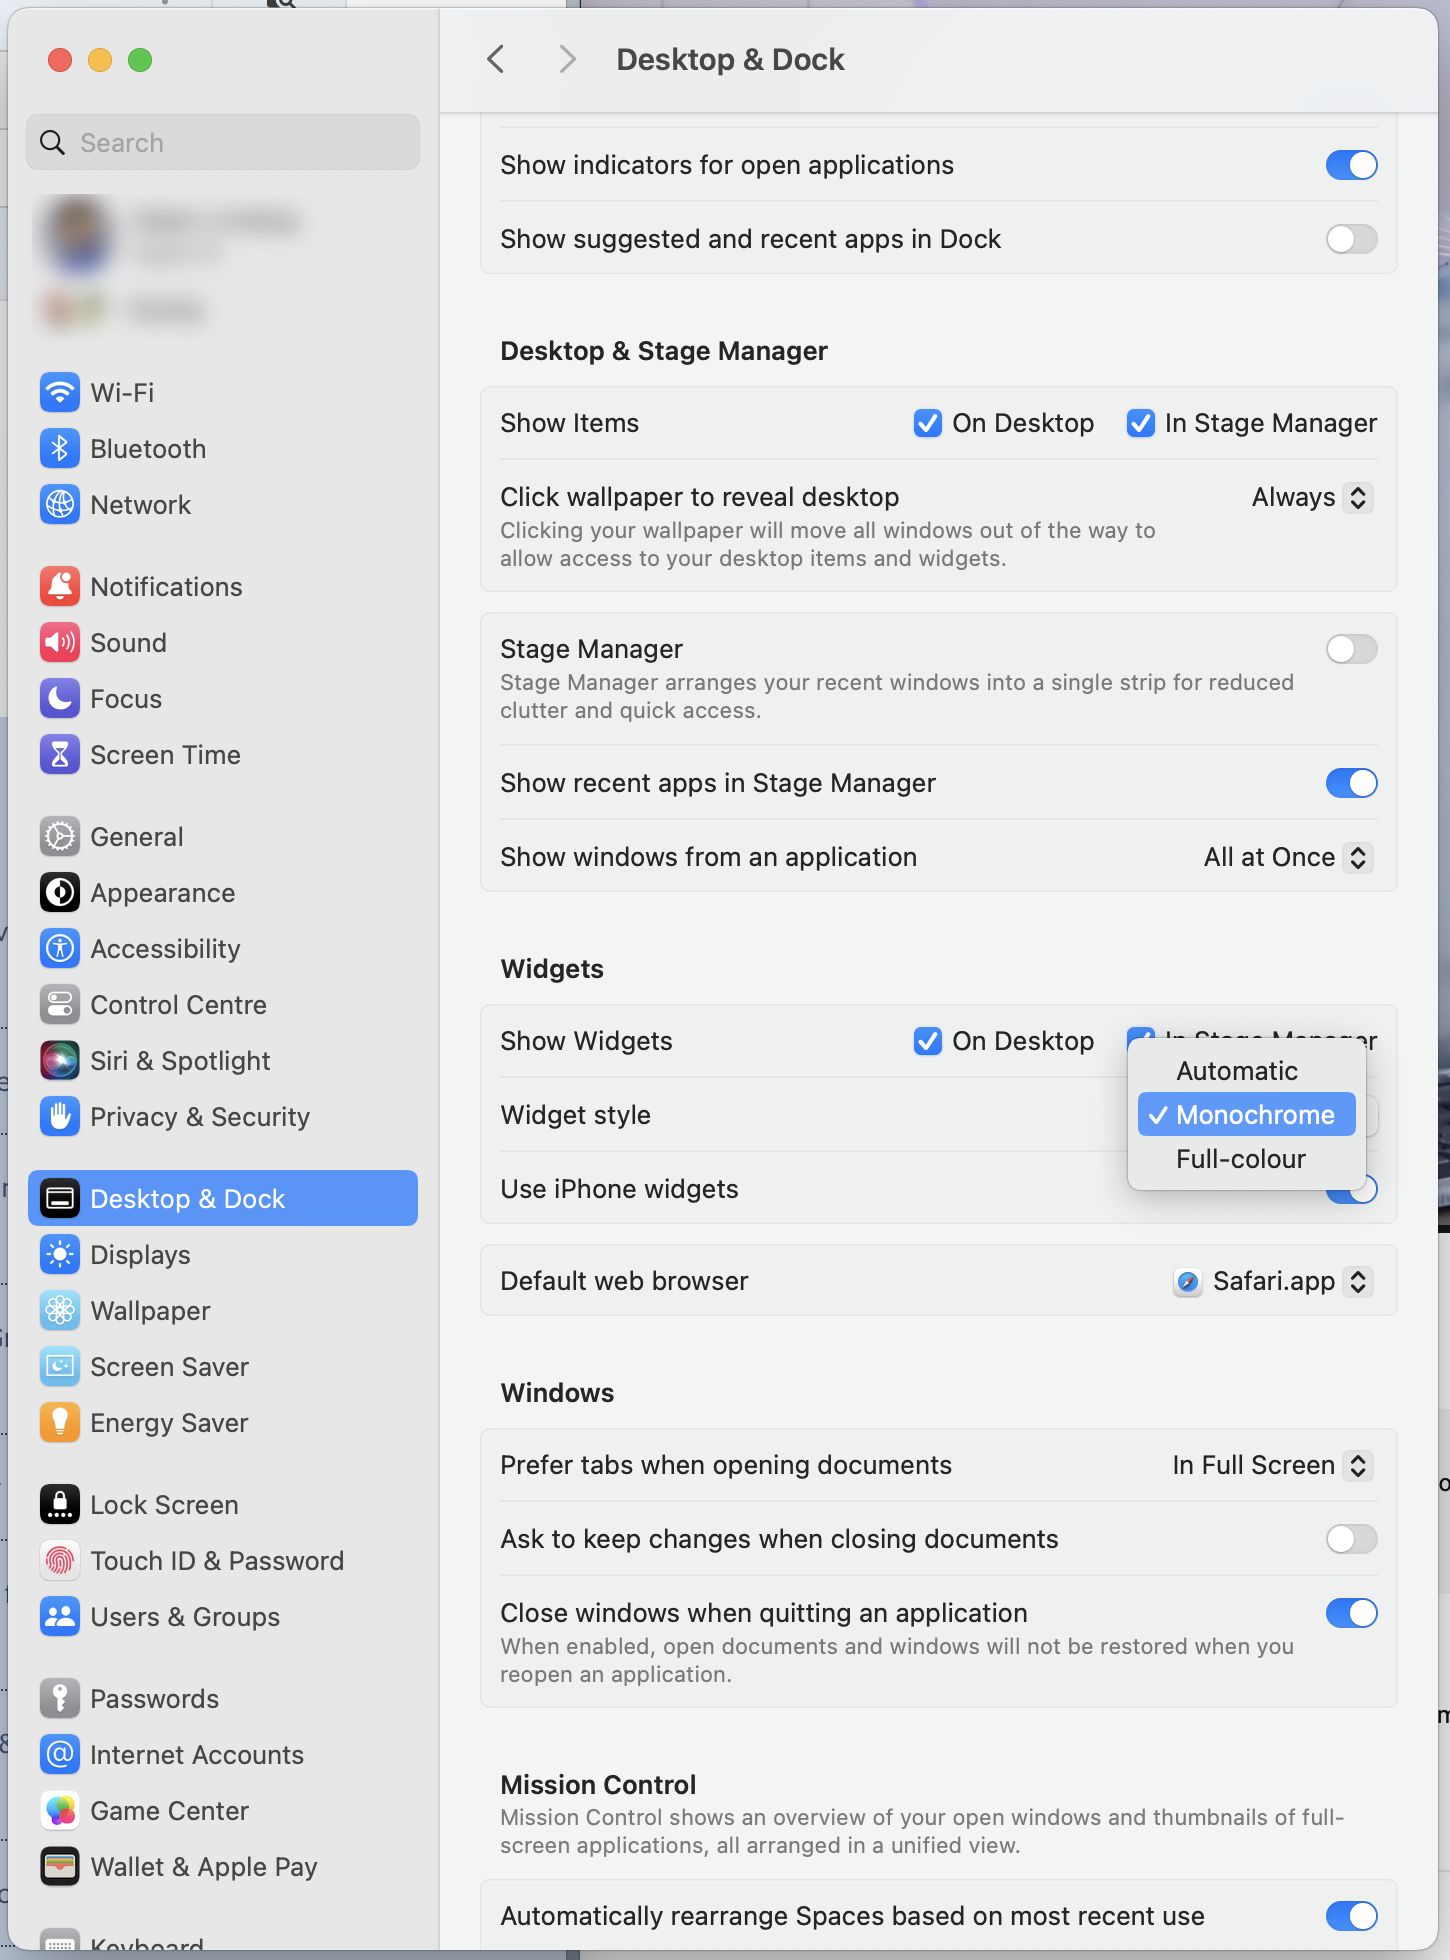Select the Sound speaker icon
This screenshot has height=1960, width=1450.
[60, 642]
